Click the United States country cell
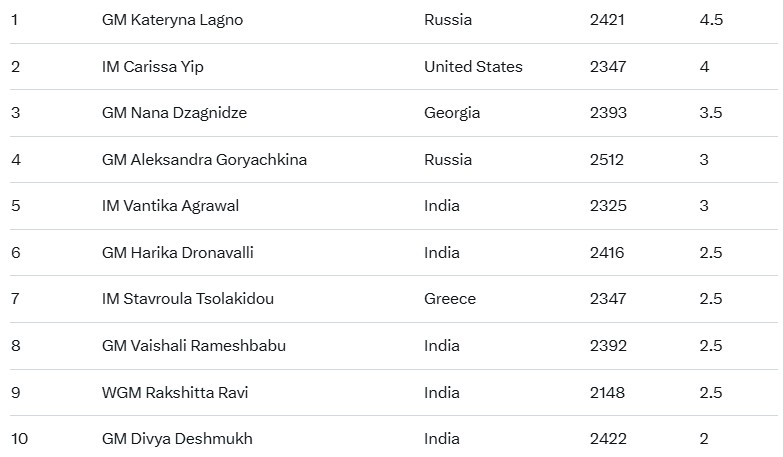The width and height of the screenshot is (783, 457). (473, 67)
